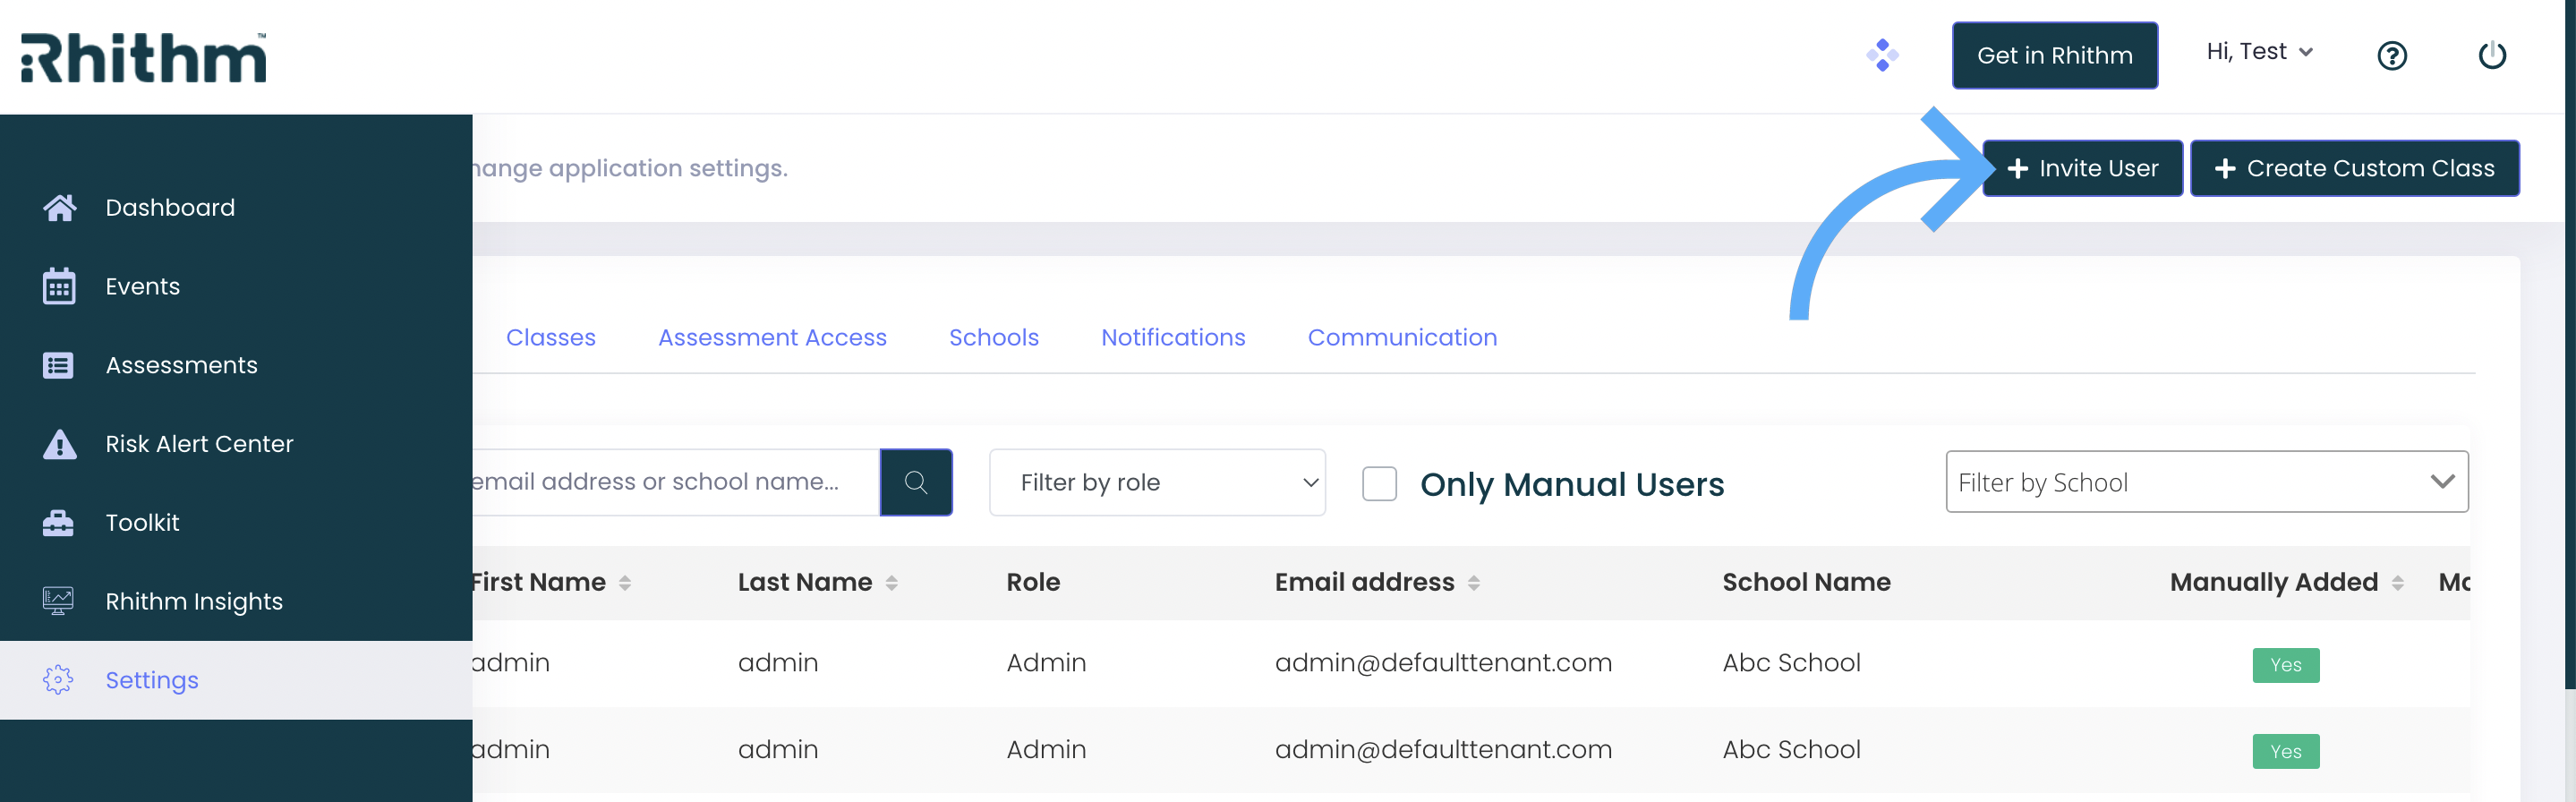The height and width of the screenshot is (802, 2576).
Task: Sort by Email address arrows
Action: click(1473, 583)
